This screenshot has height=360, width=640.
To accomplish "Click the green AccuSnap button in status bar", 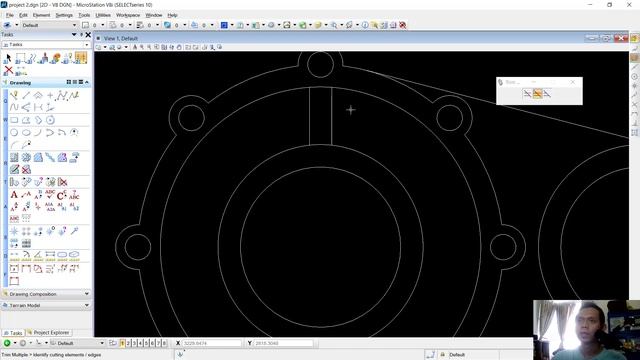I will (7, 343).
